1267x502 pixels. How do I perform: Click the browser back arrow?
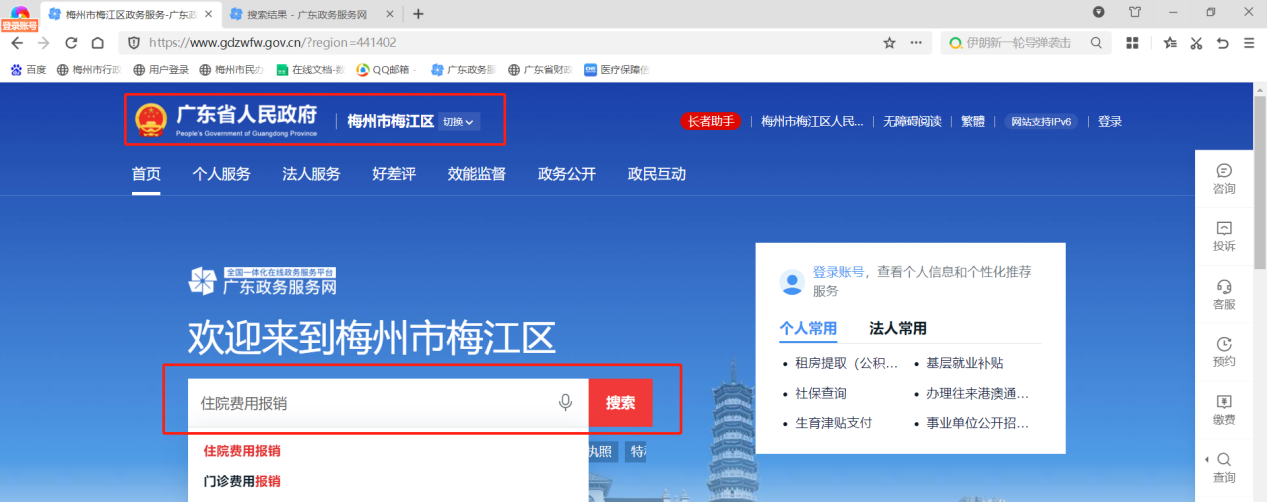[x=17, y=43]
